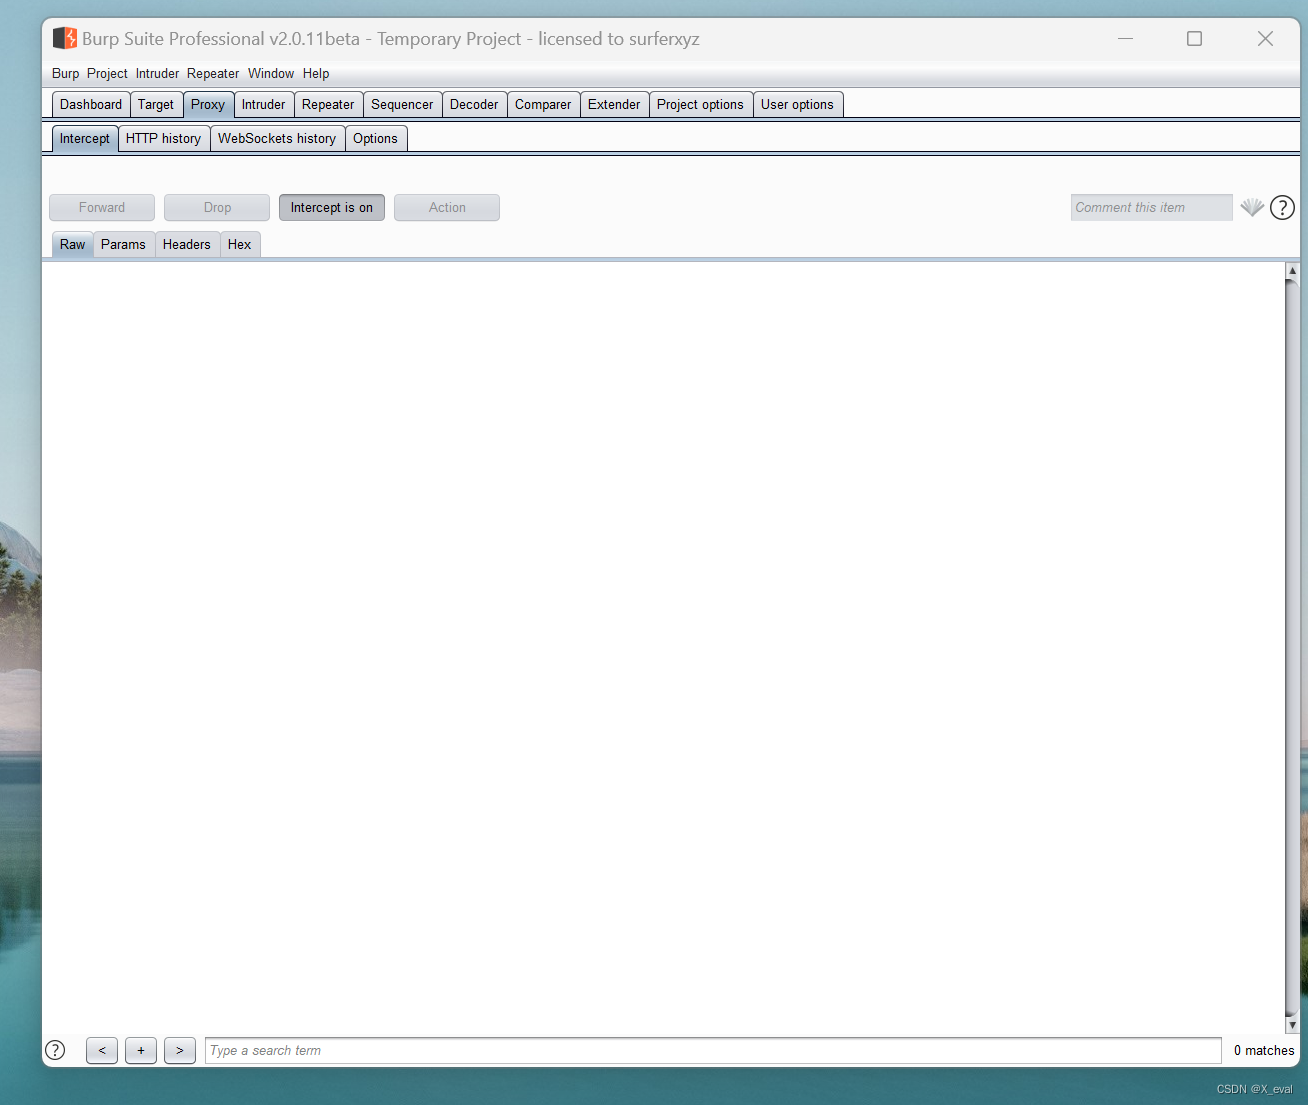Open the help icon beside comment field
Screen dimensions: 1308x1105
click(1282, 207)
